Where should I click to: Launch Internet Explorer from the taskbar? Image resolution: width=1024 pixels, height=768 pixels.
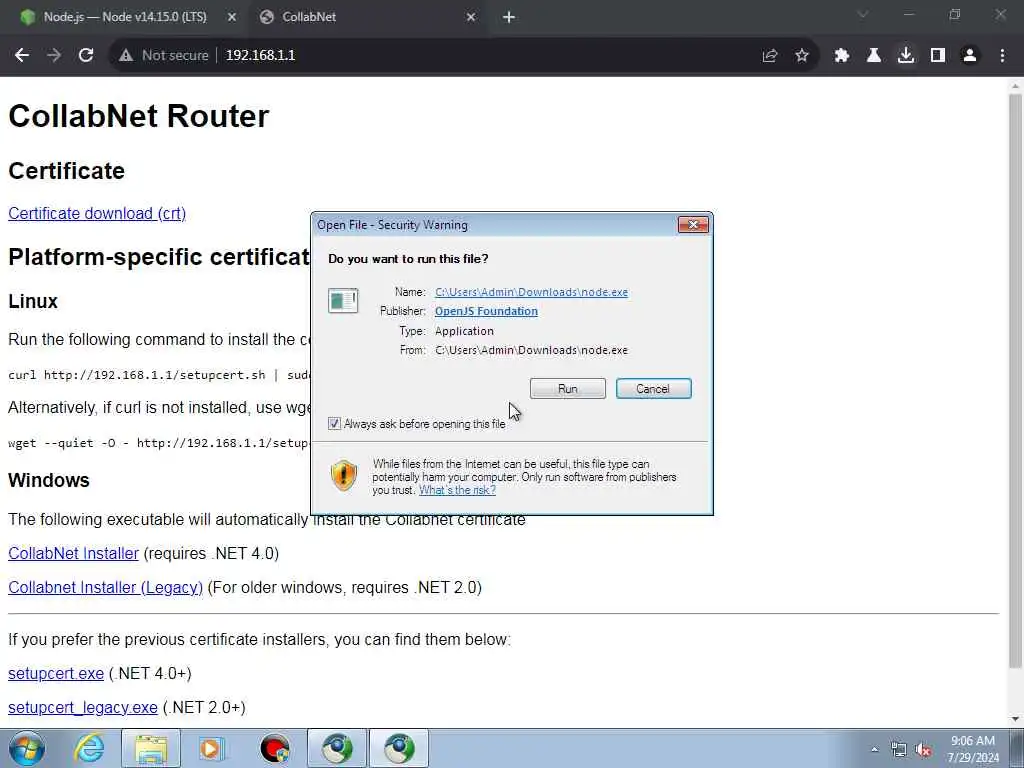coord(89,749)
